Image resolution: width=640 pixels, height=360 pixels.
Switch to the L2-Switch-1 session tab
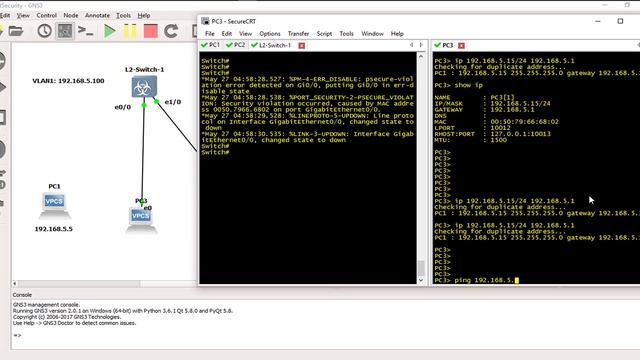[271, 45]
